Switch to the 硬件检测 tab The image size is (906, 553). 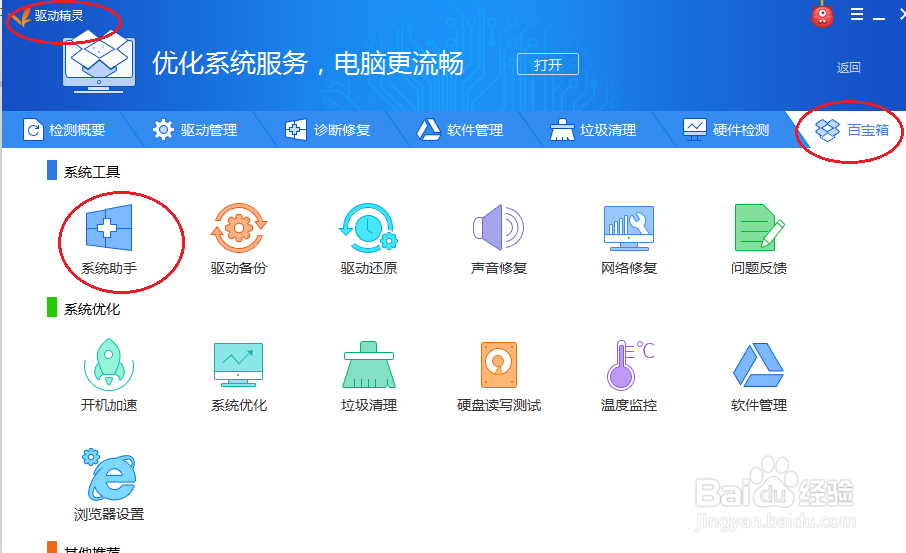pyautogui.click(x=726, y=130)
